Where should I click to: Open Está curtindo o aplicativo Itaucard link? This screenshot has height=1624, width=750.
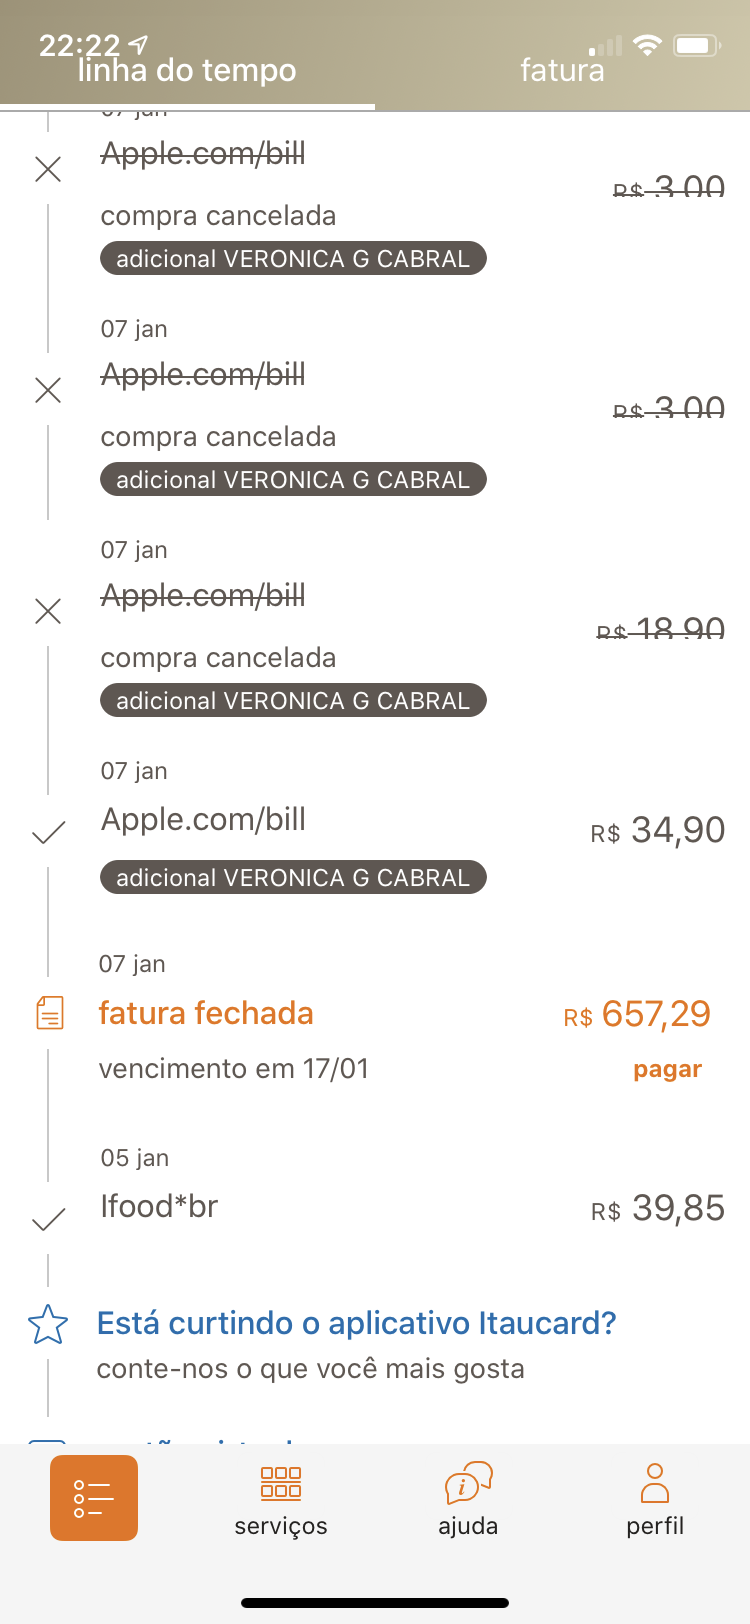tap(356, 1323)
